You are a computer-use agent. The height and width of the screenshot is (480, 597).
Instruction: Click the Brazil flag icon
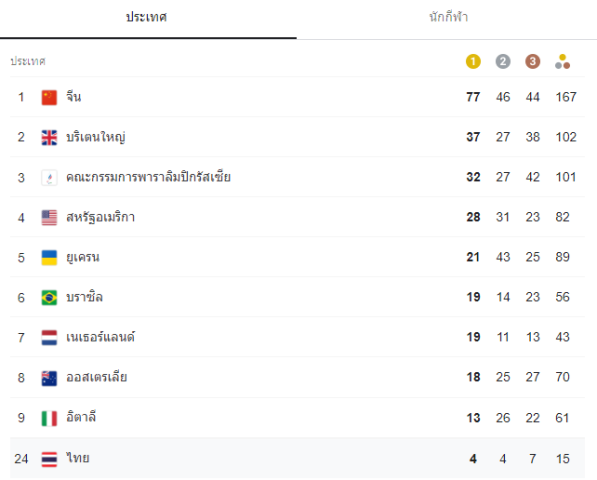tap(49, 298)
